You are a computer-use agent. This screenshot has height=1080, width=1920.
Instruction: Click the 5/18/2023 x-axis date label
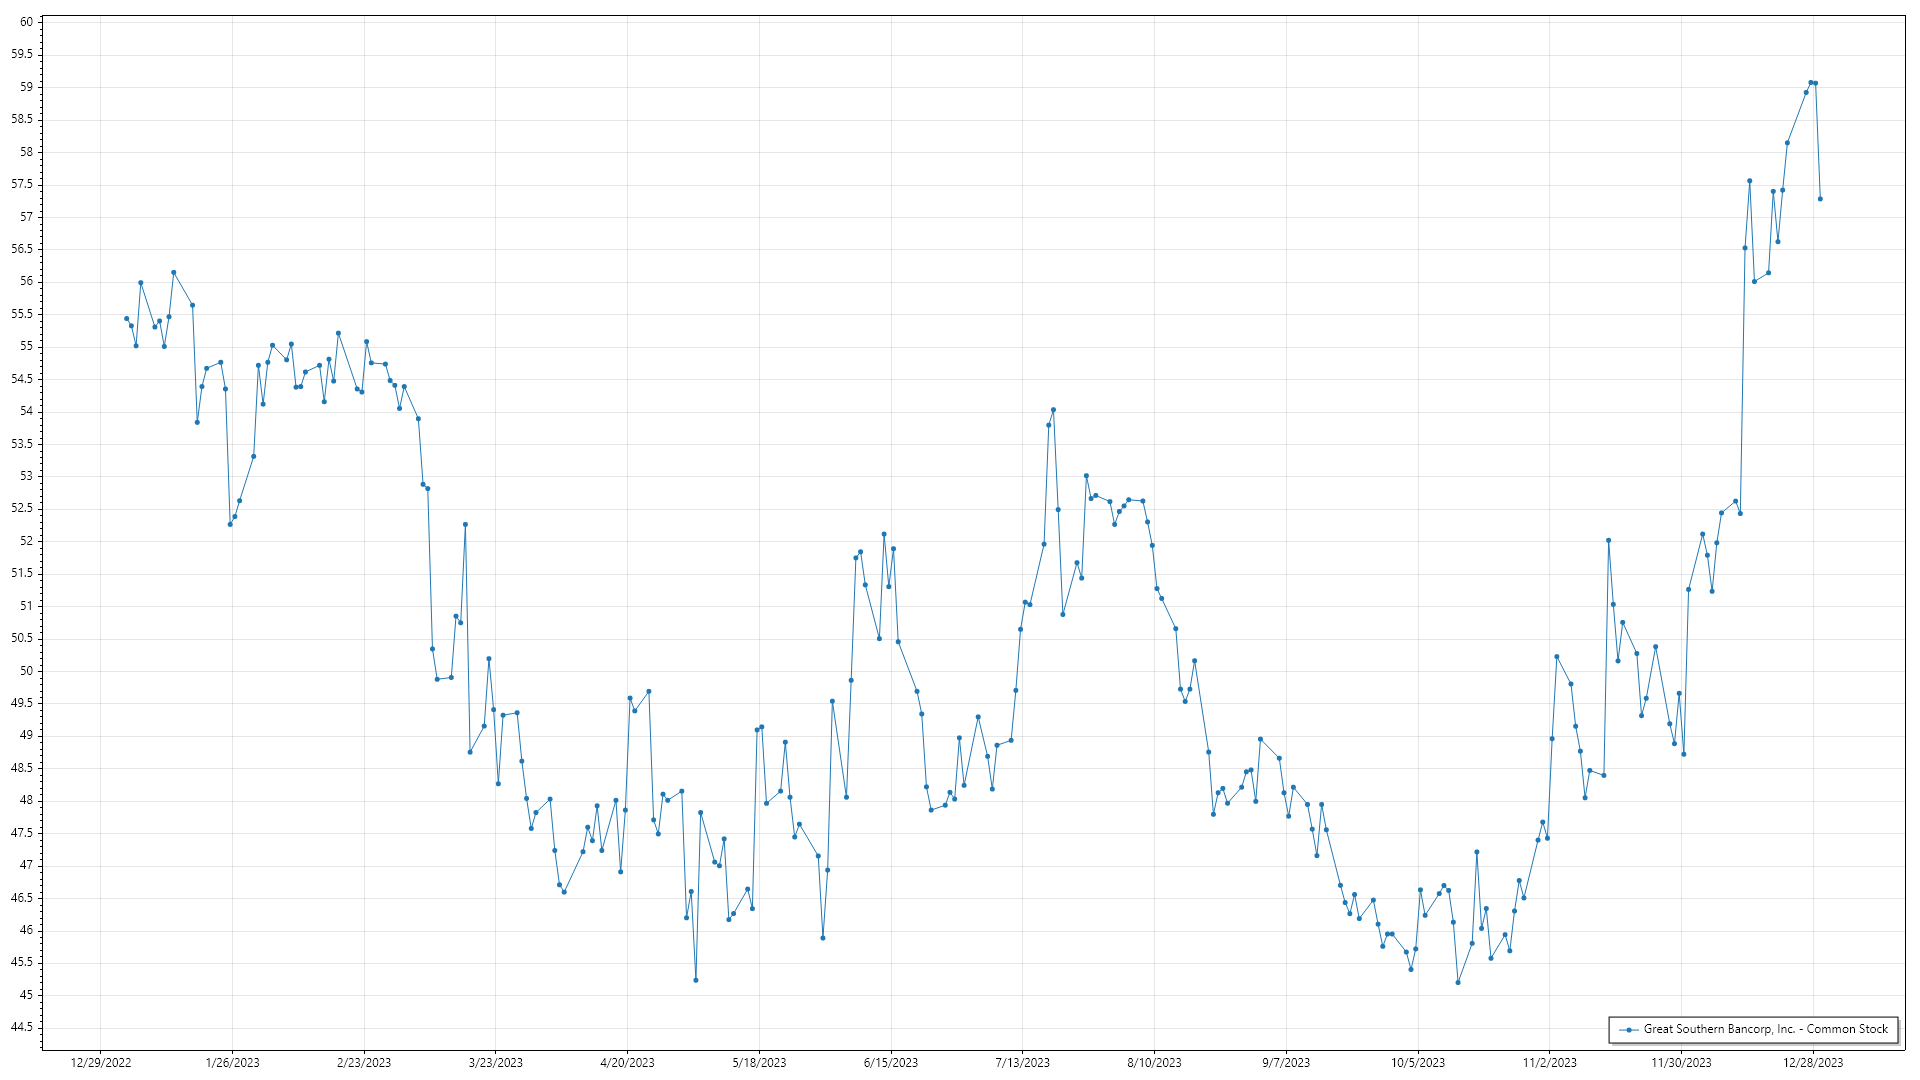[759, 1062]
